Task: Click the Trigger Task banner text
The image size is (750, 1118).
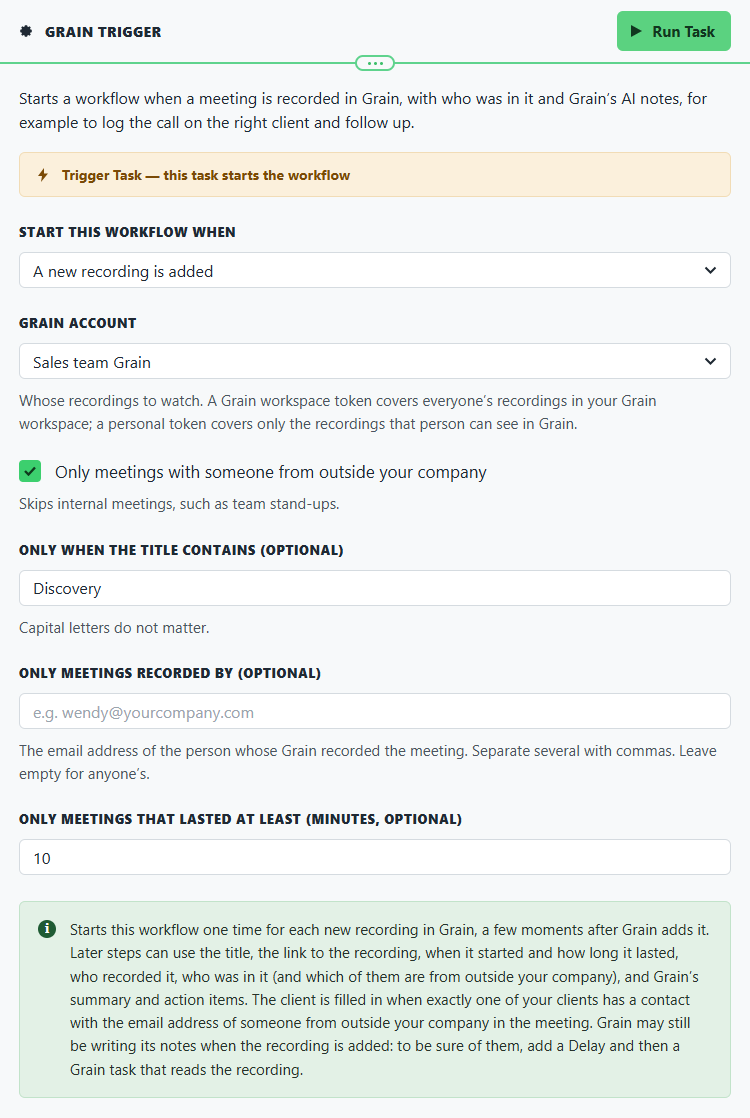Action: 206,175
